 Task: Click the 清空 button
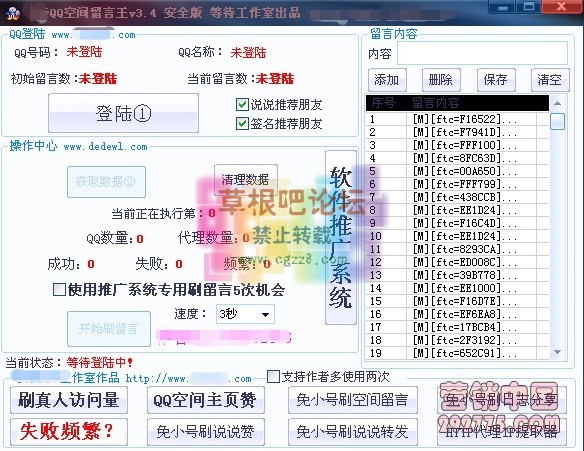[550, 80]
